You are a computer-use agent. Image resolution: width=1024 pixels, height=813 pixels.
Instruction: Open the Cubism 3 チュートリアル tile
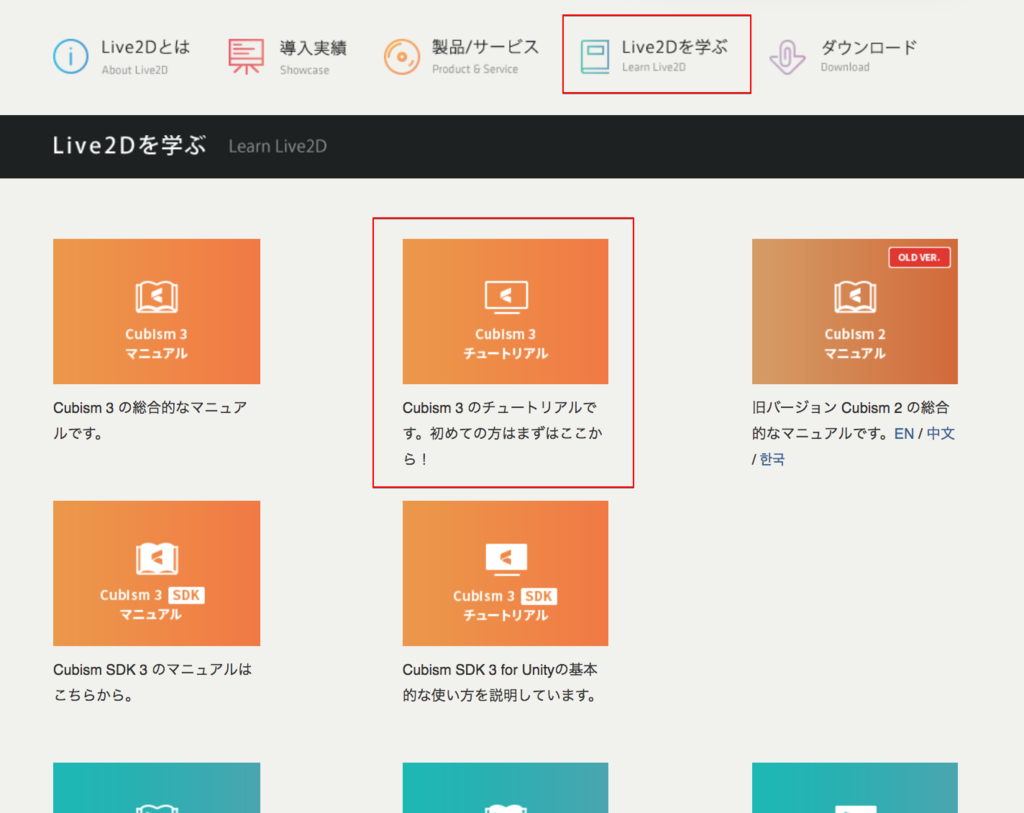tap(505, 311)
